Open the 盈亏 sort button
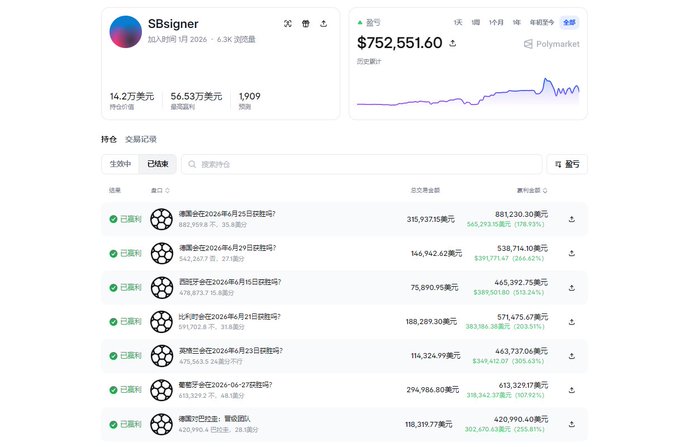 pyautogui.click(x=567, y=164)
